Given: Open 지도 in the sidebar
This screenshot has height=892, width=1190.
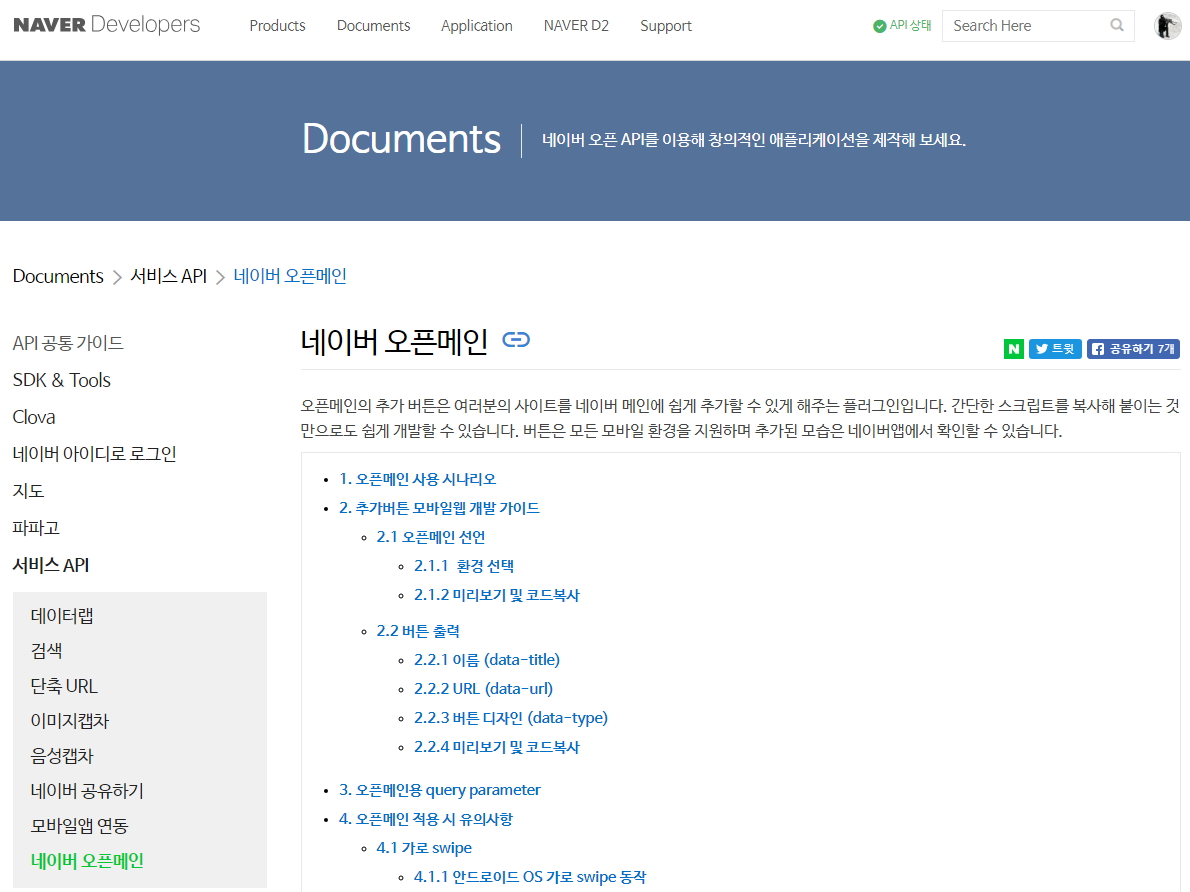Looking at the screenshot, I should point(29,491).
